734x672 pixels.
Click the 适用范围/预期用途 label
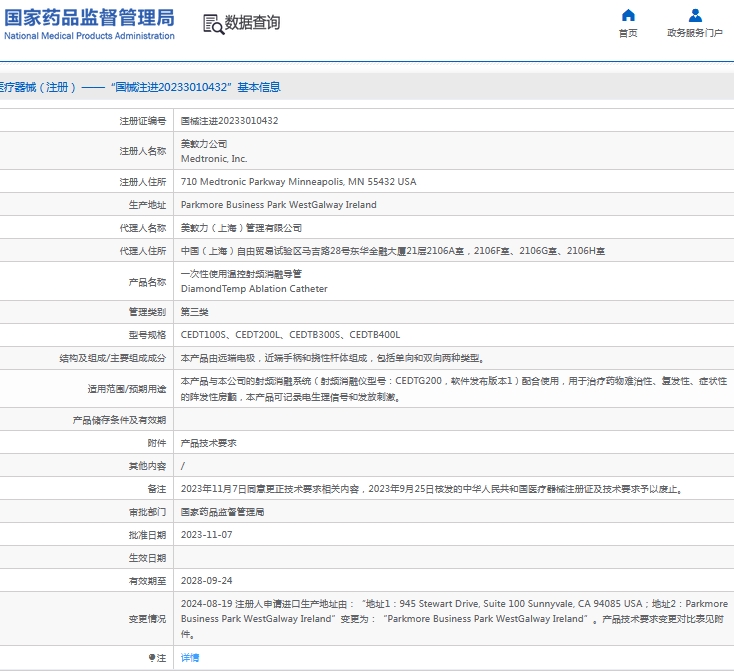coord(126,389)
